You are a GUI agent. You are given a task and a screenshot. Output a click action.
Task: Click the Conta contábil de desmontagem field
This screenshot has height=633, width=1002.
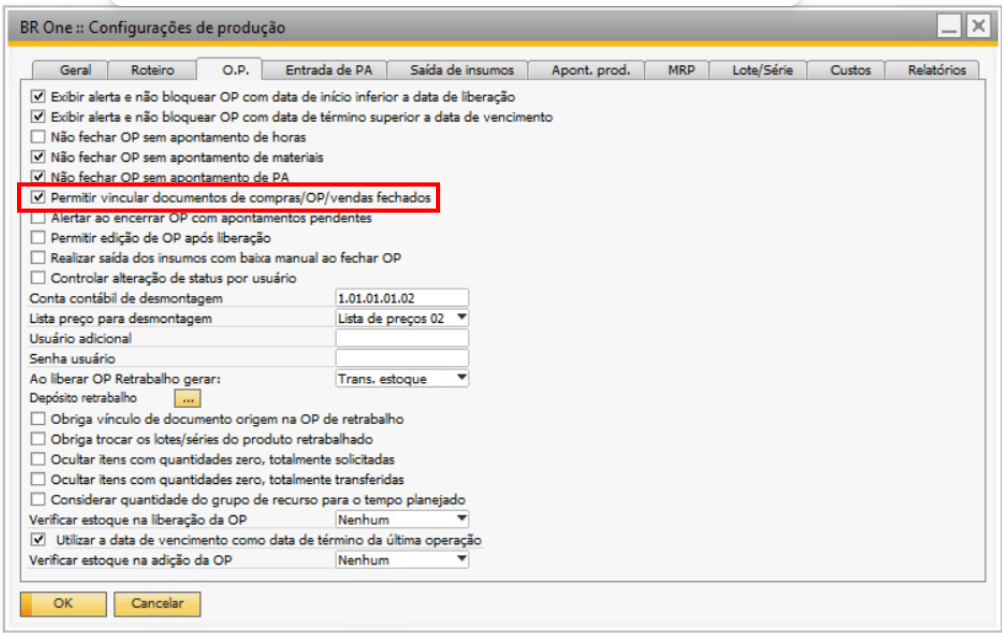[402, 298]
